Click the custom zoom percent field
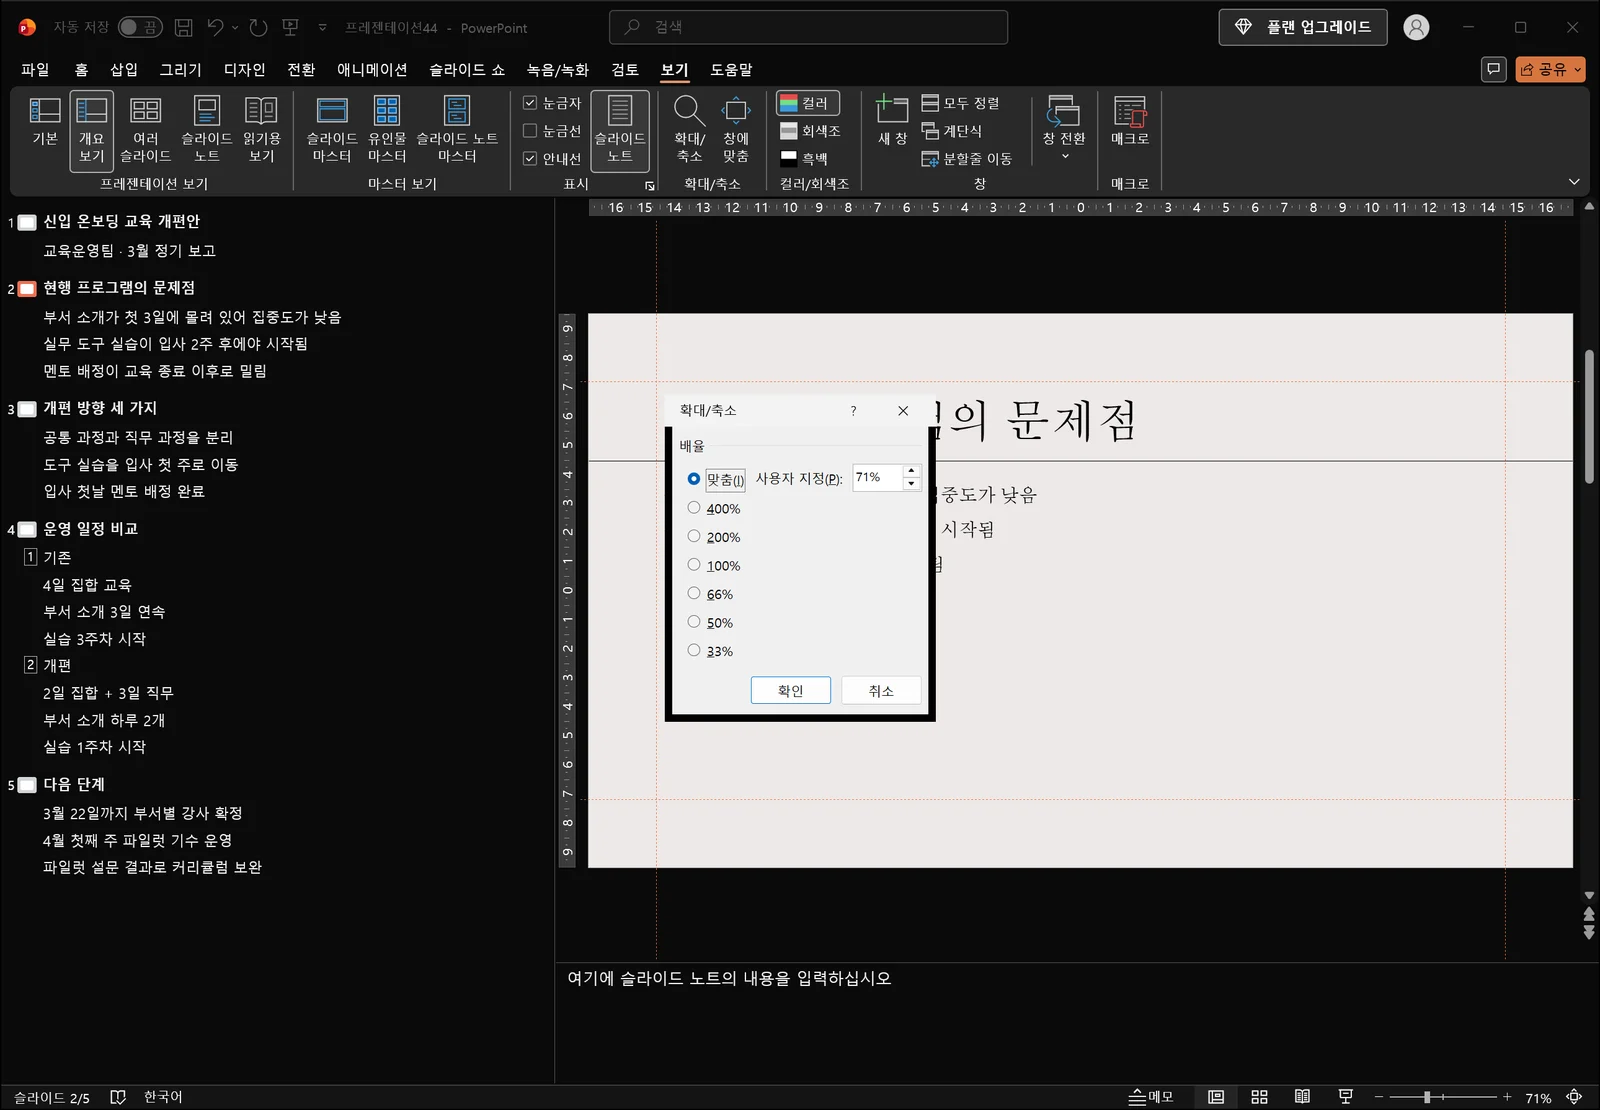This screenshot has height=1110, width=1600. point(878,478)
